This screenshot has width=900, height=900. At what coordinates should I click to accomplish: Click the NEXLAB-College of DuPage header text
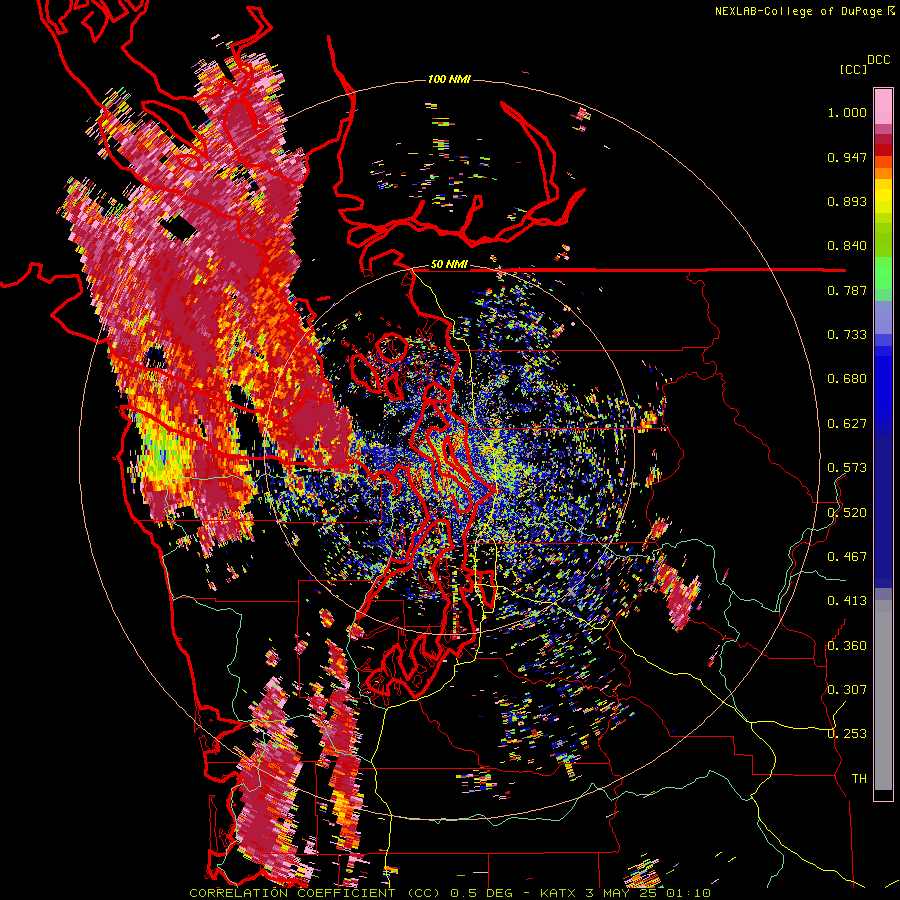(798, 11)
